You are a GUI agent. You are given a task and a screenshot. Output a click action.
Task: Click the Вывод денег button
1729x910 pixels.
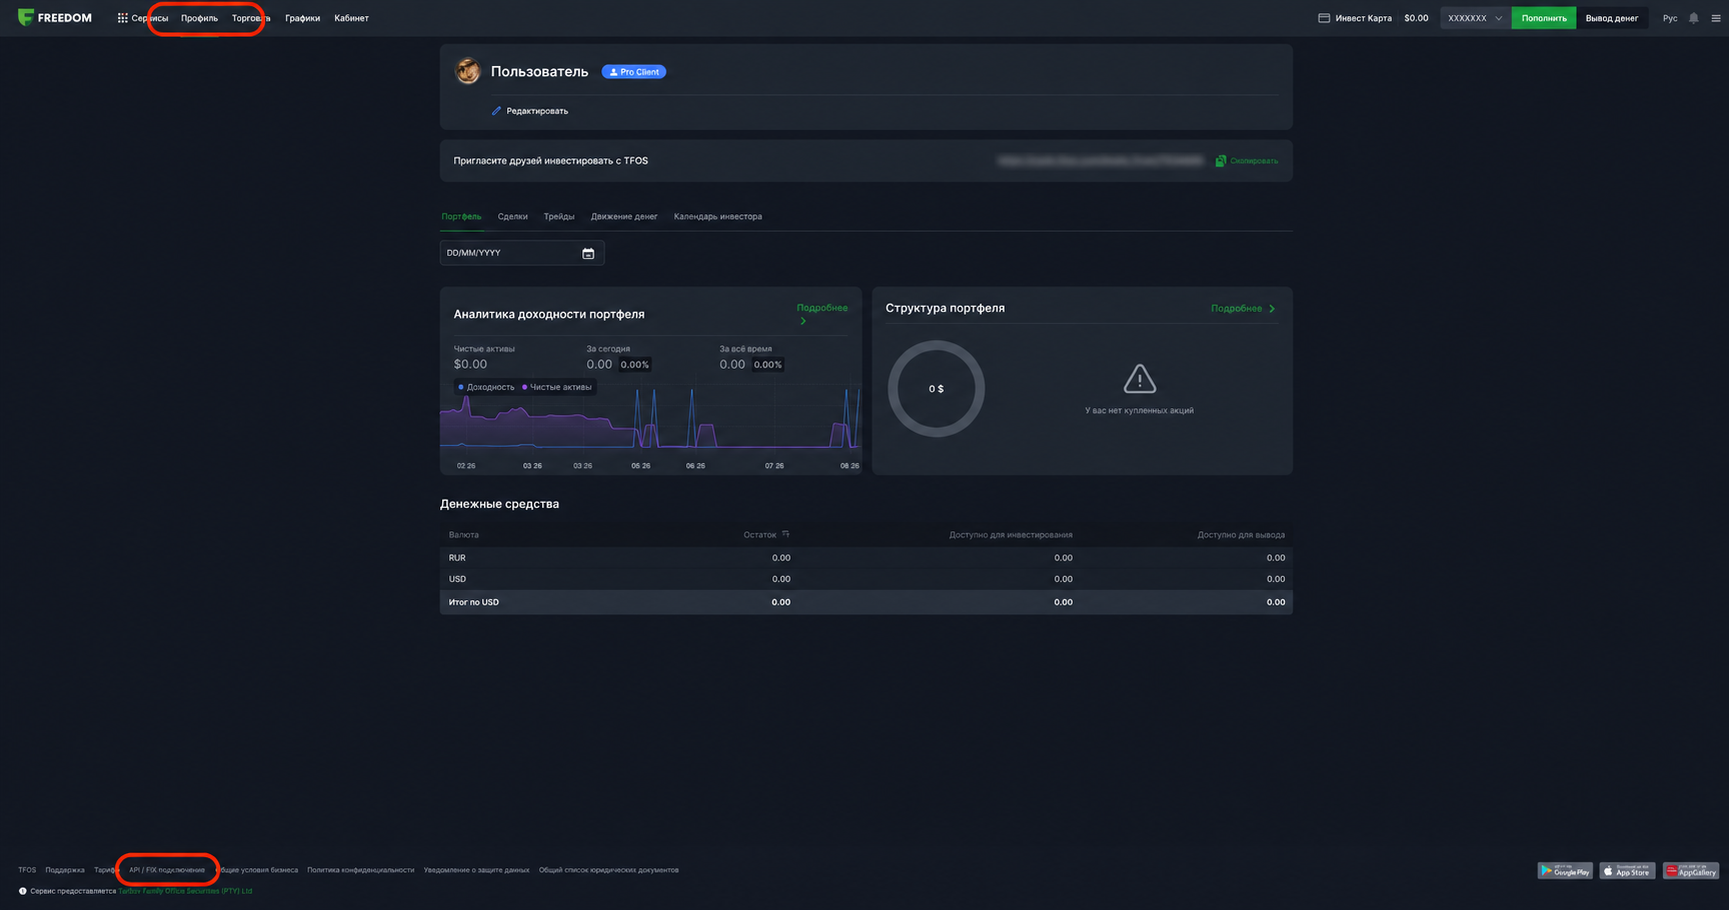pos(1611,18)
